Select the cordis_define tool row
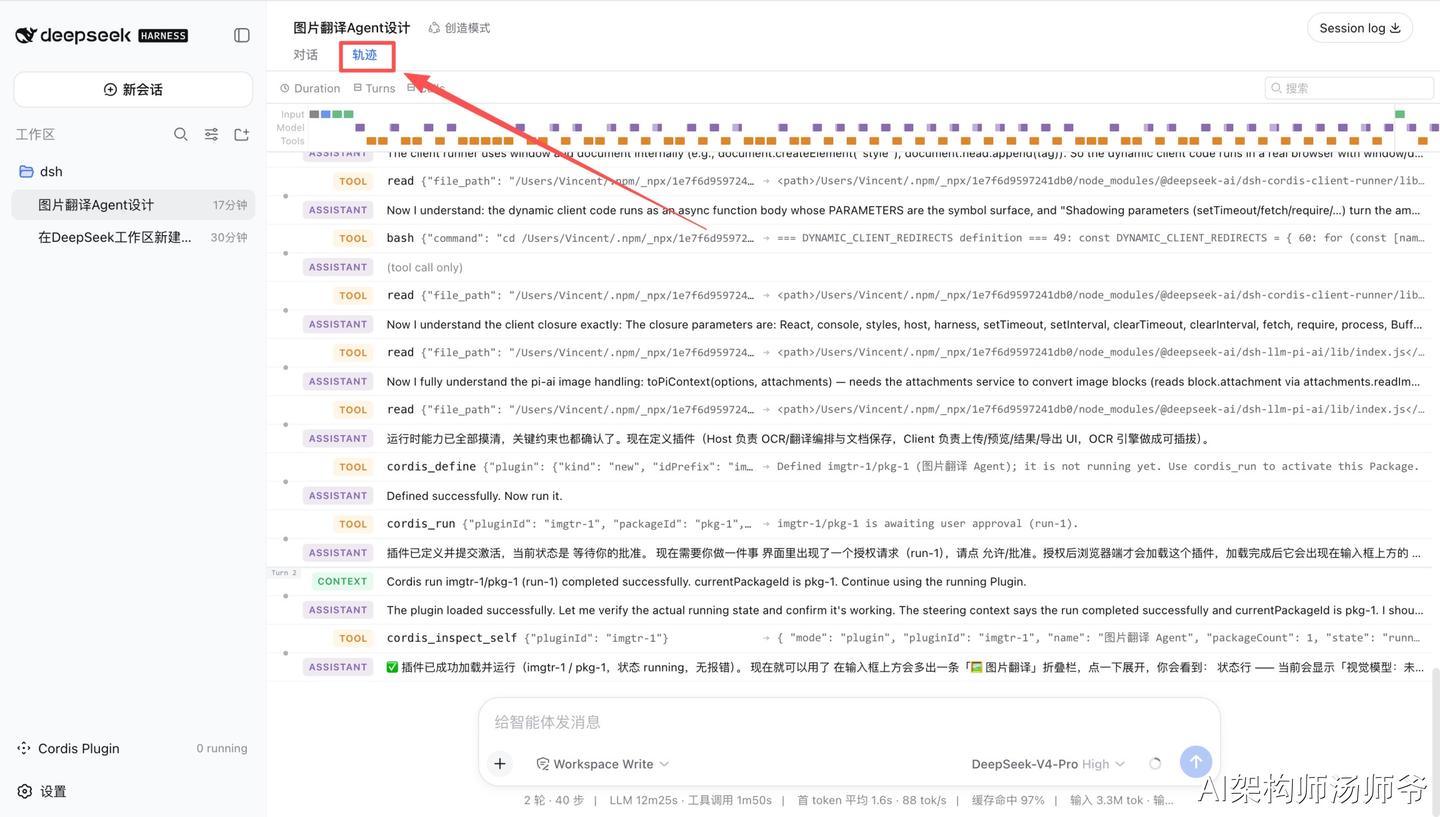The width and height of the screenshot is (1440, 817). (849, 467)
